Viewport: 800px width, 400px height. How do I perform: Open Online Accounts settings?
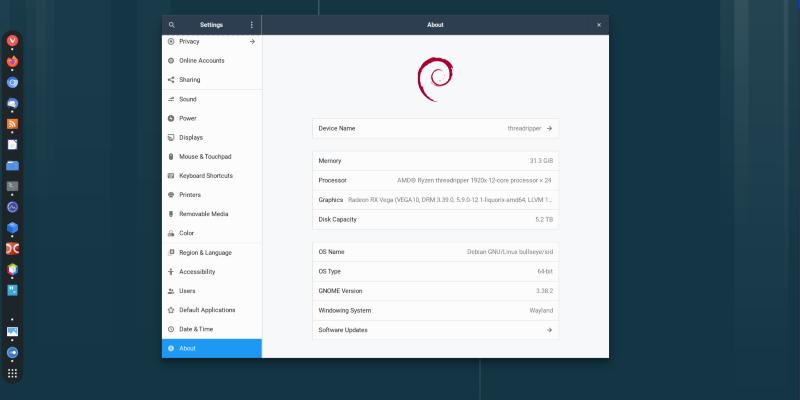201,61
